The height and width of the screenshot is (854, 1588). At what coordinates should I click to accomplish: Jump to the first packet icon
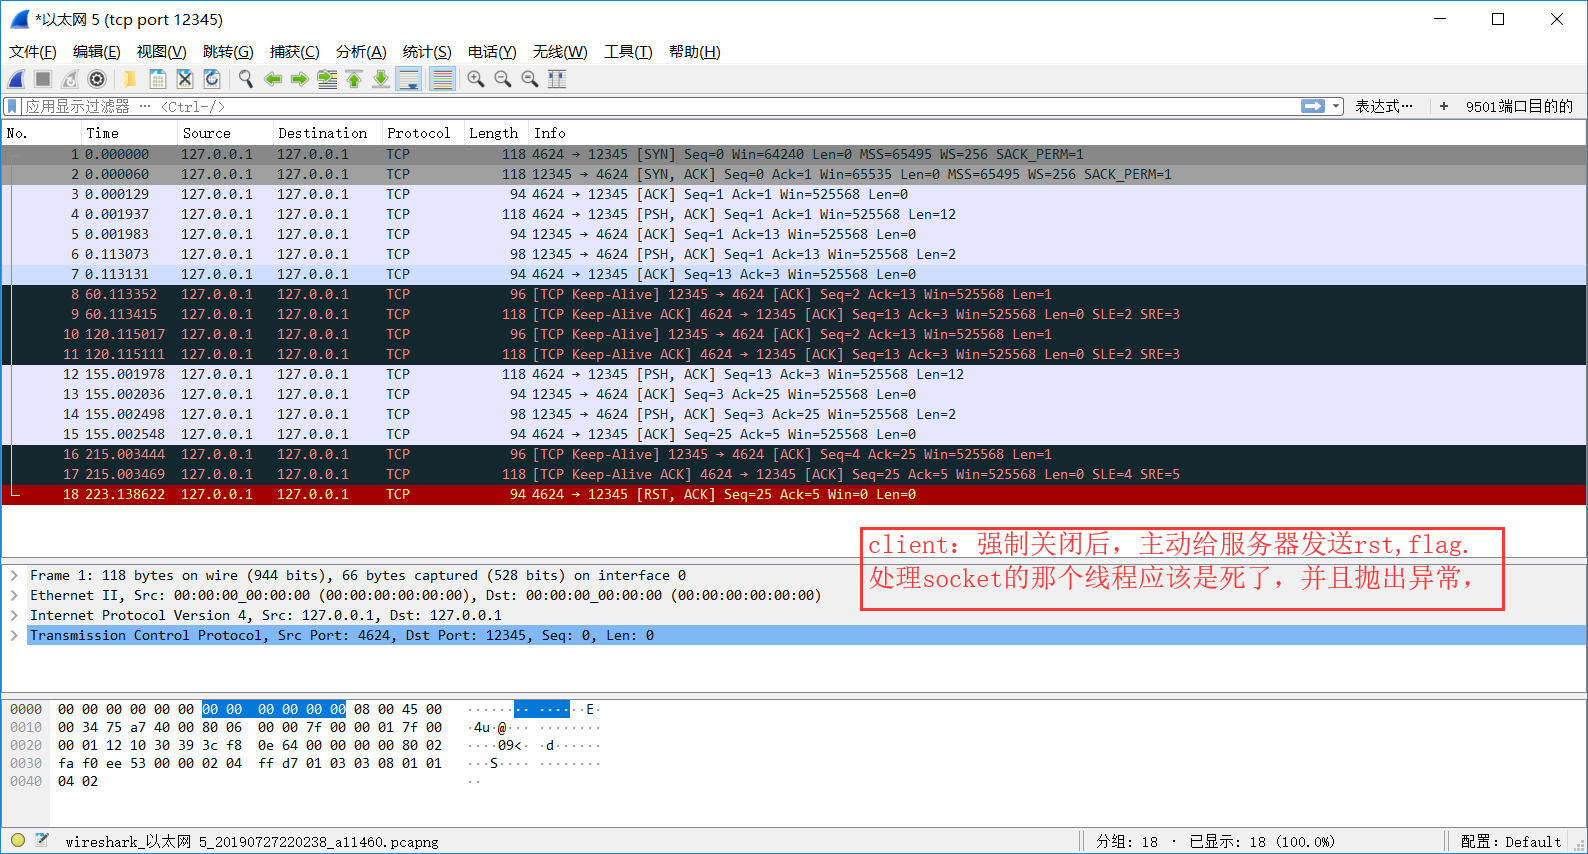click(x=354, y=79)
